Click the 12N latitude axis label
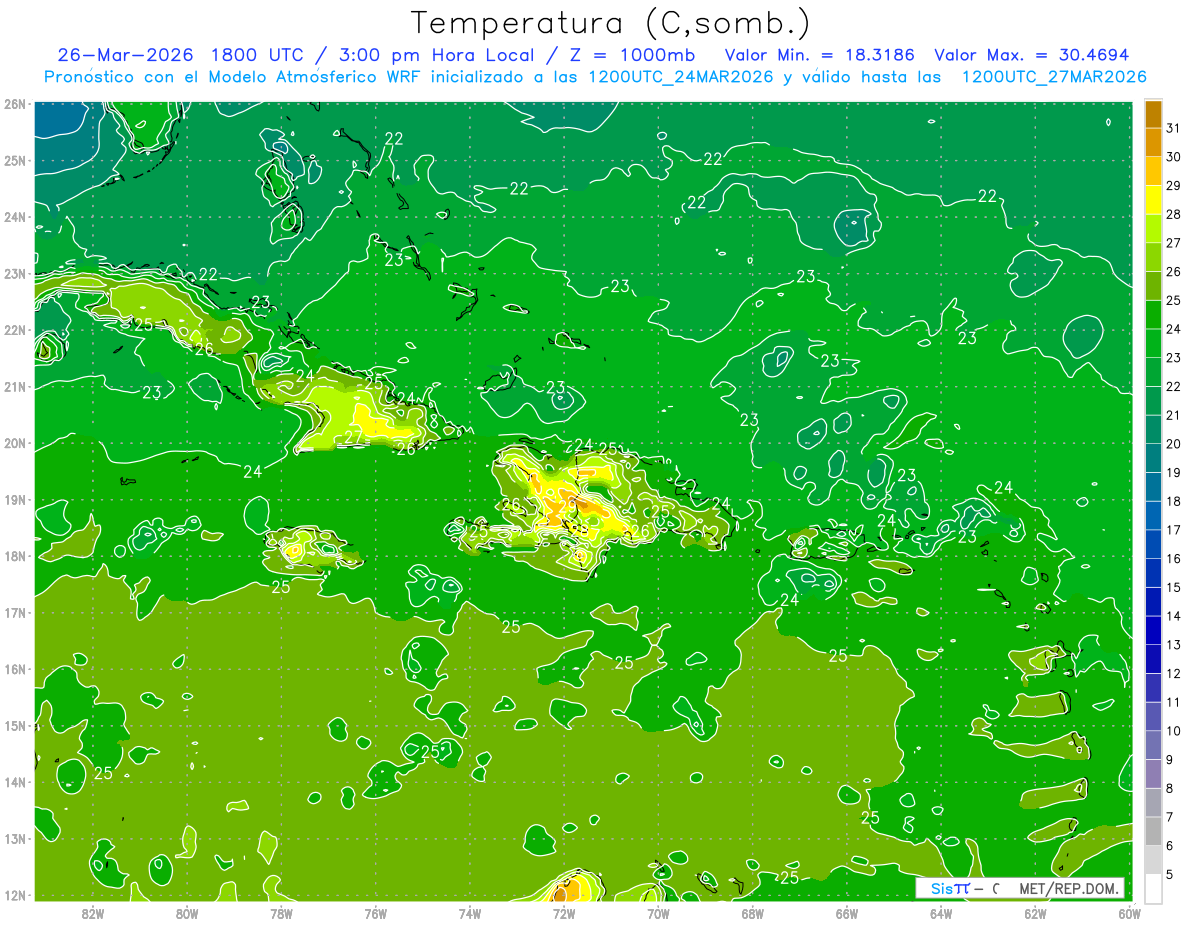The image size is (1200, 927). click(x=14, y=895)
